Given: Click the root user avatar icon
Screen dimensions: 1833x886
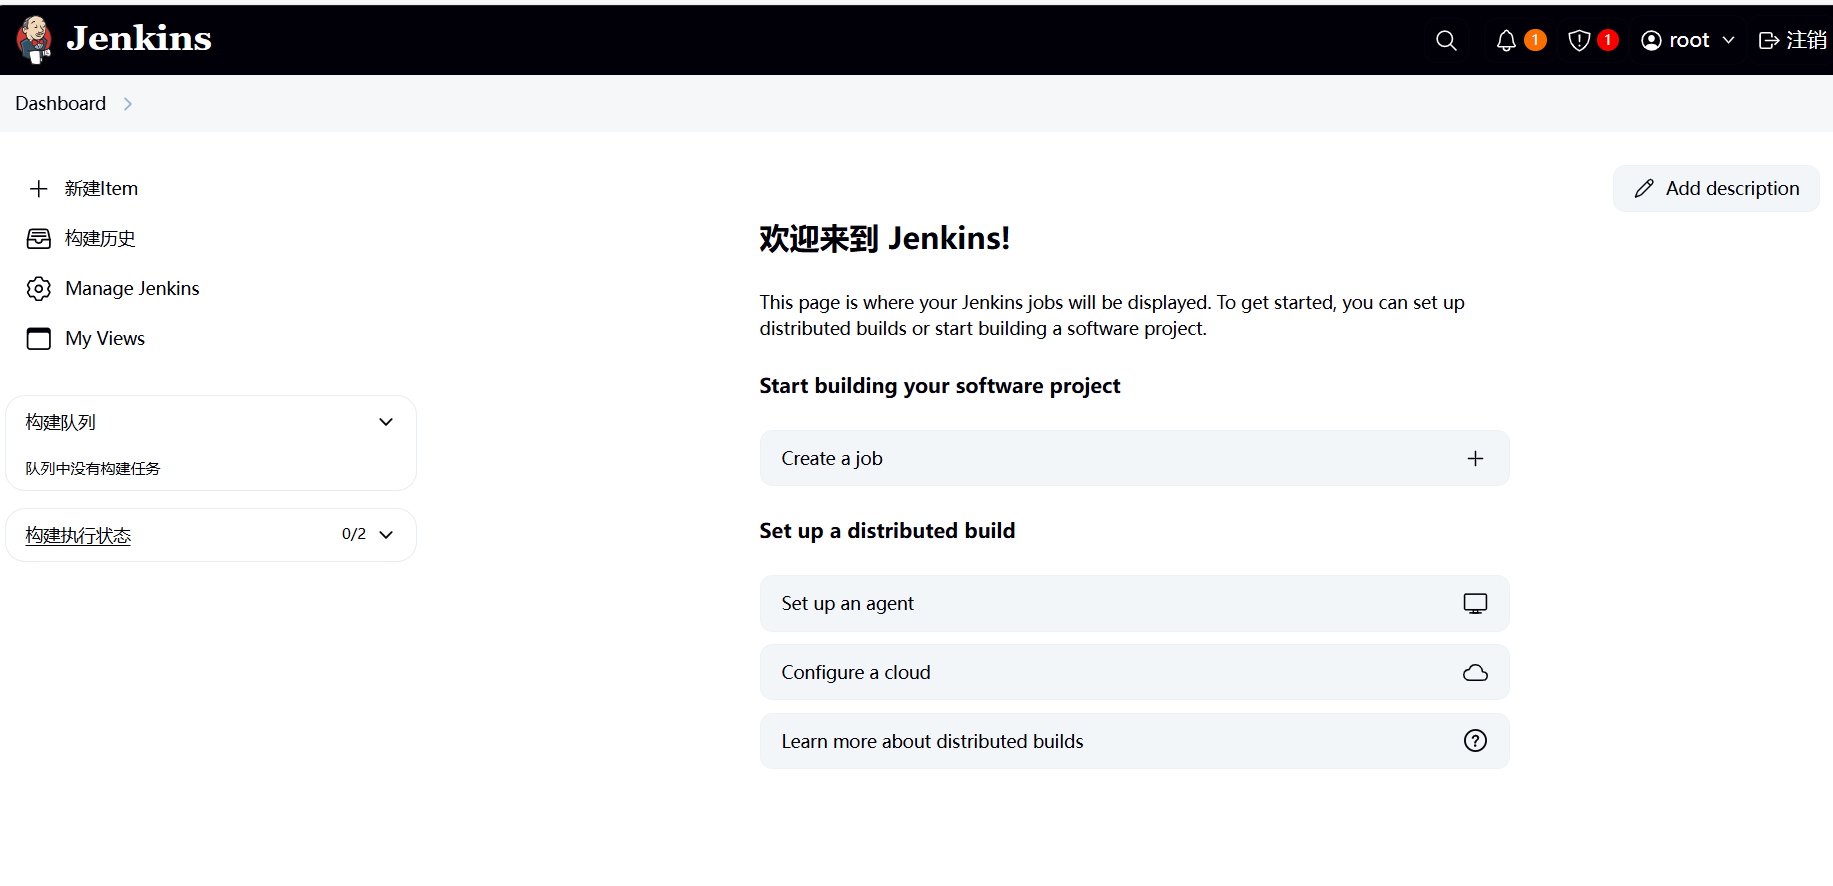Looking at the screenshot, I should tap(1651, 40).
